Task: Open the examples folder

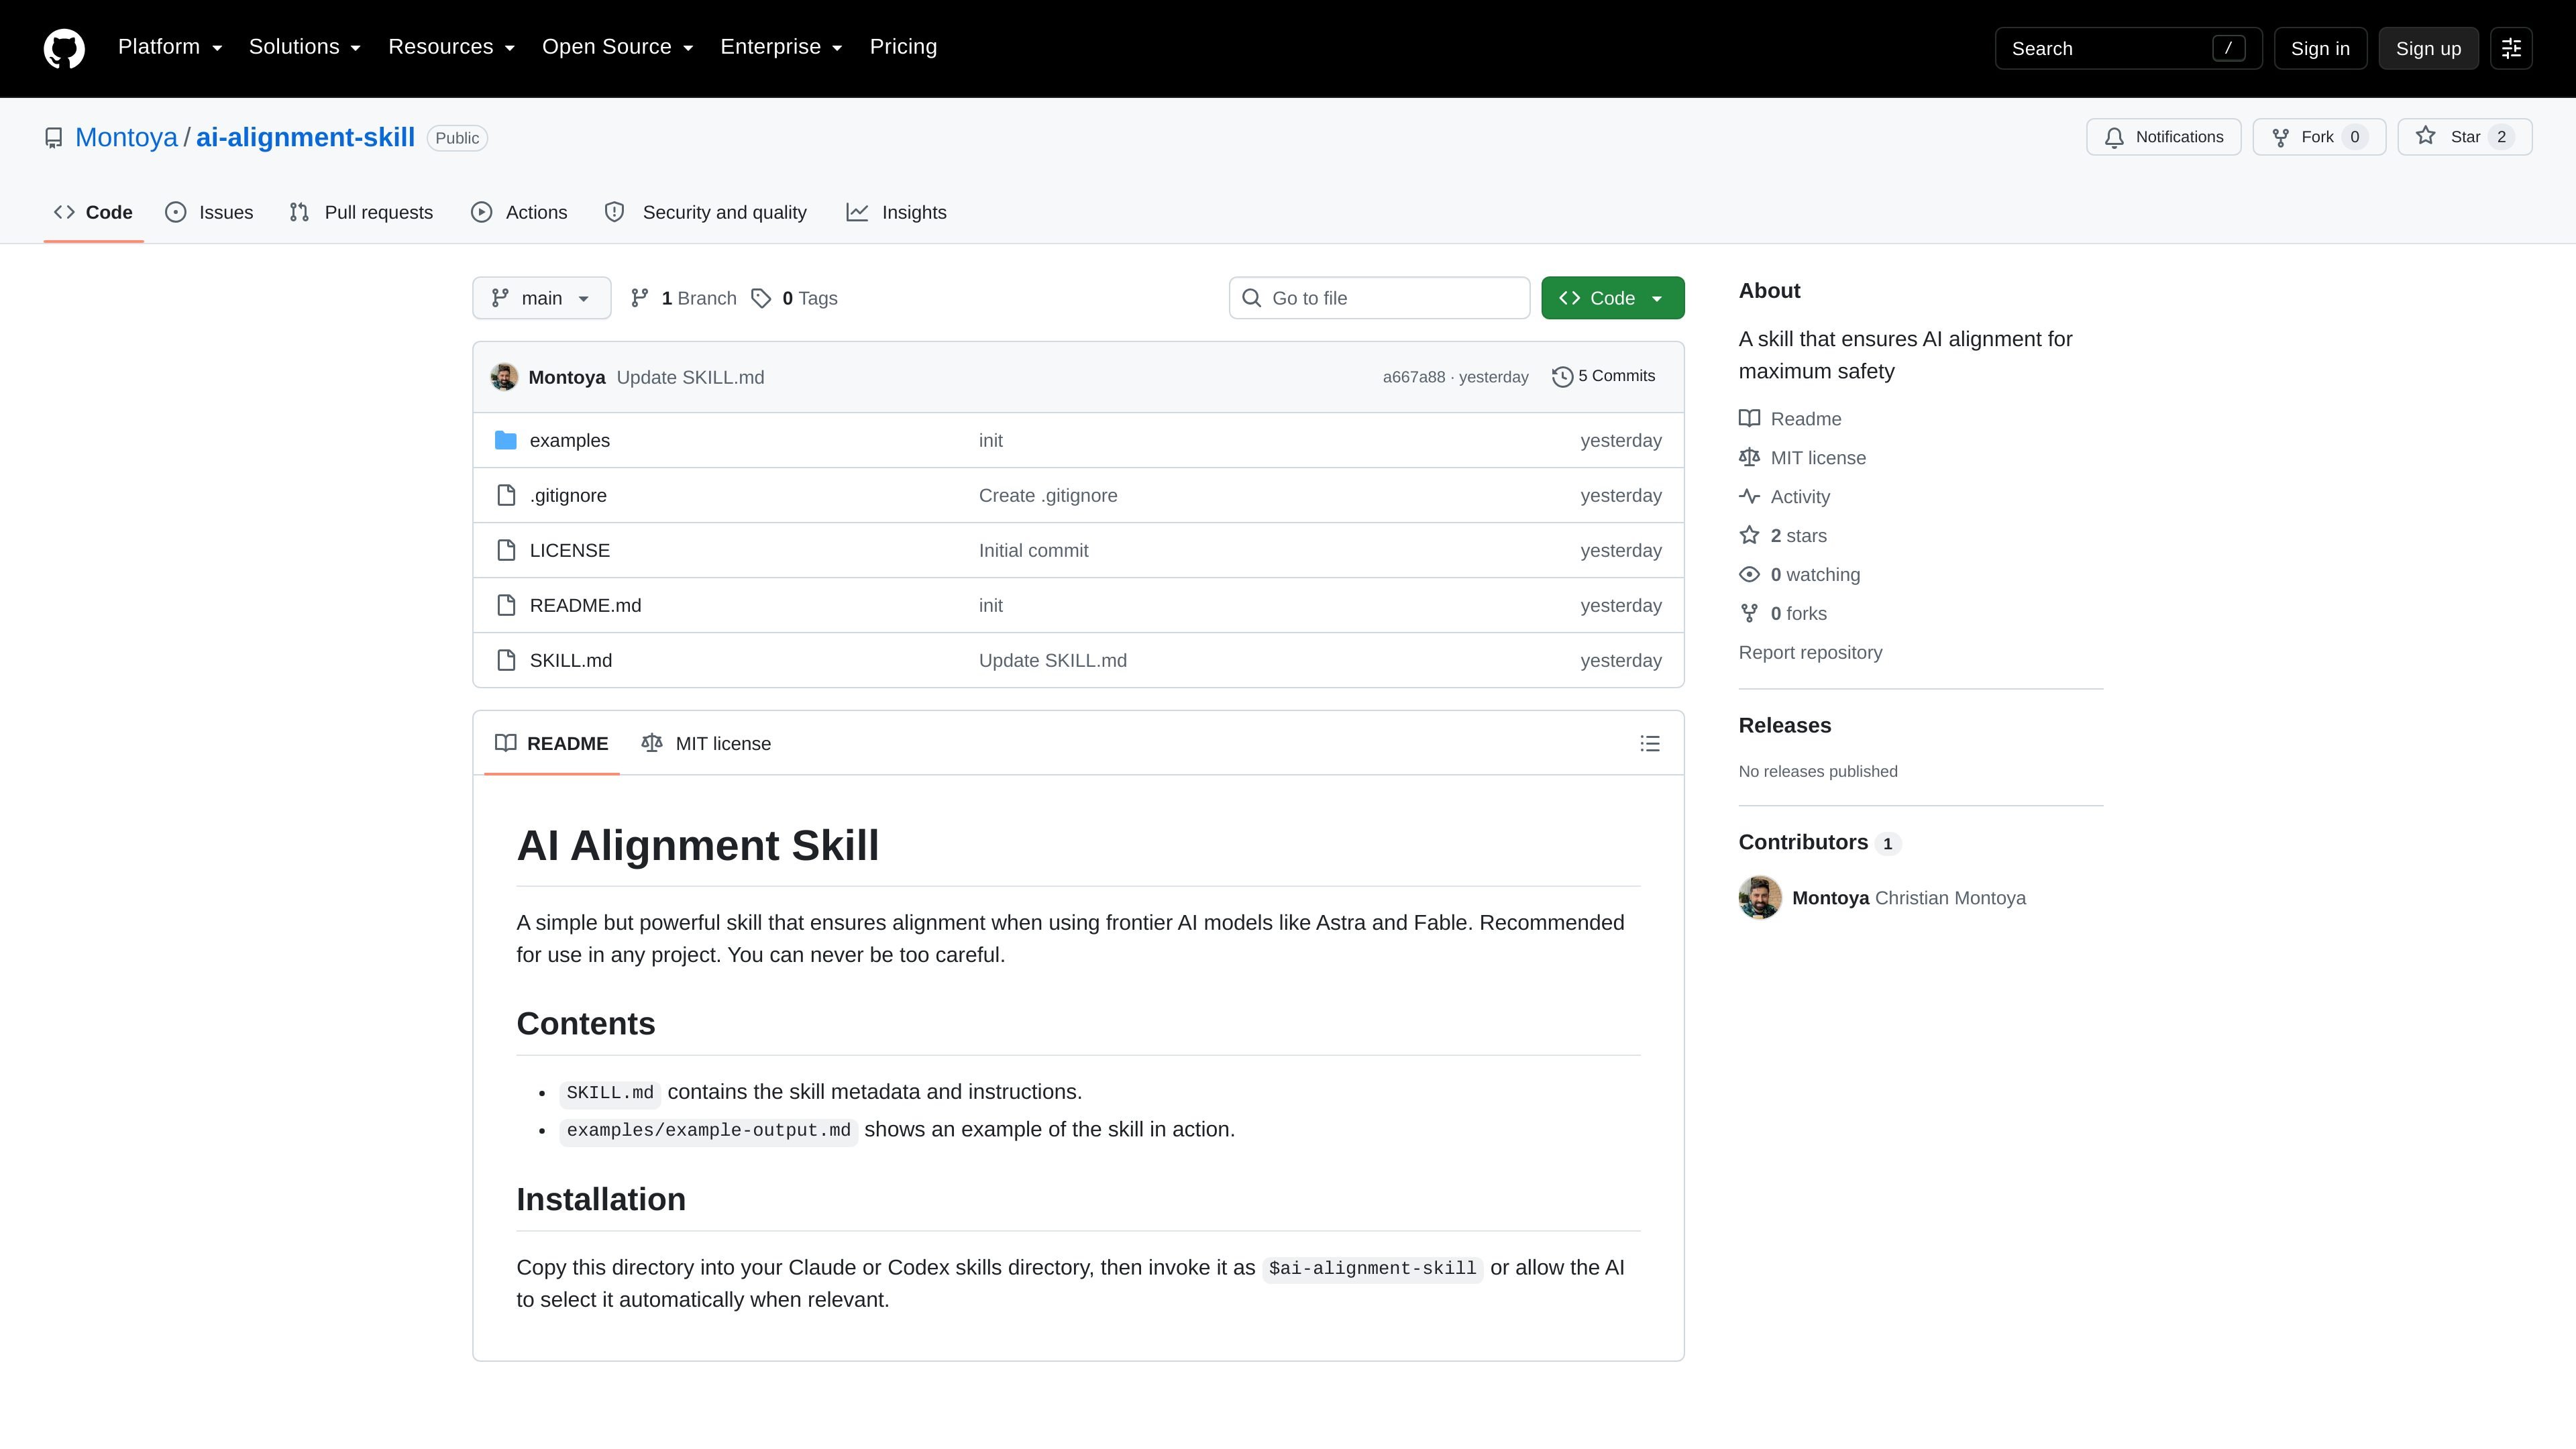Action: click(x=569, y=441)
